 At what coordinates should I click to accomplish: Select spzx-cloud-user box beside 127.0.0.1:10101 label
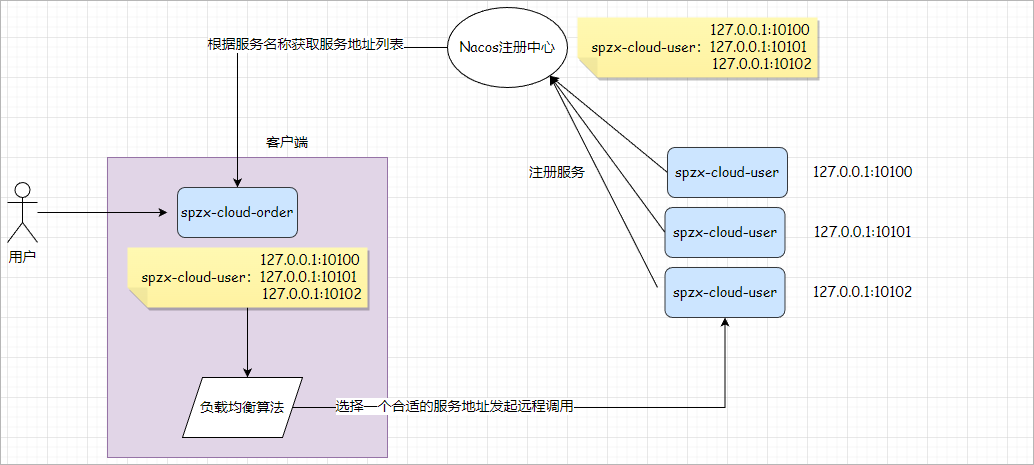coord(725,232)
